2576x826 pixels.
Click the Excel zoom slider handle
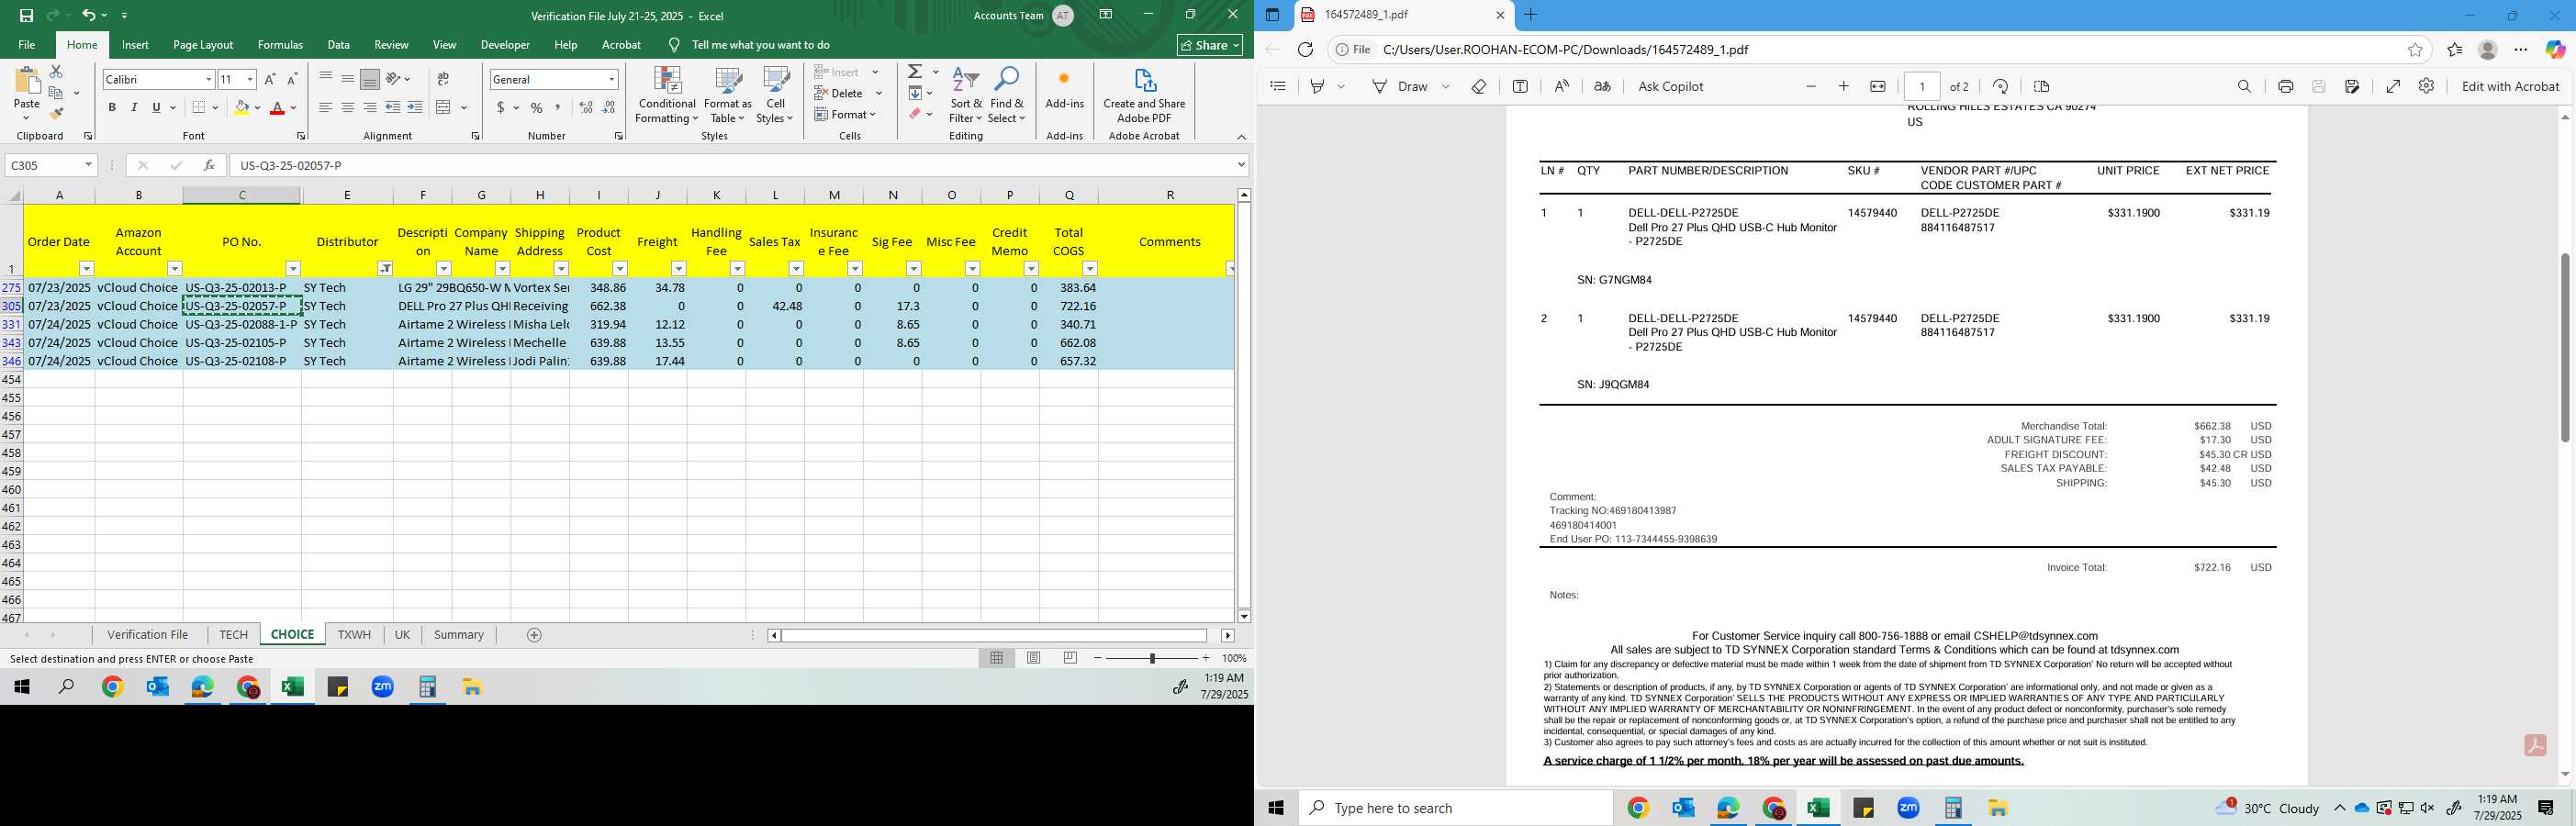tap(1153, 658)
